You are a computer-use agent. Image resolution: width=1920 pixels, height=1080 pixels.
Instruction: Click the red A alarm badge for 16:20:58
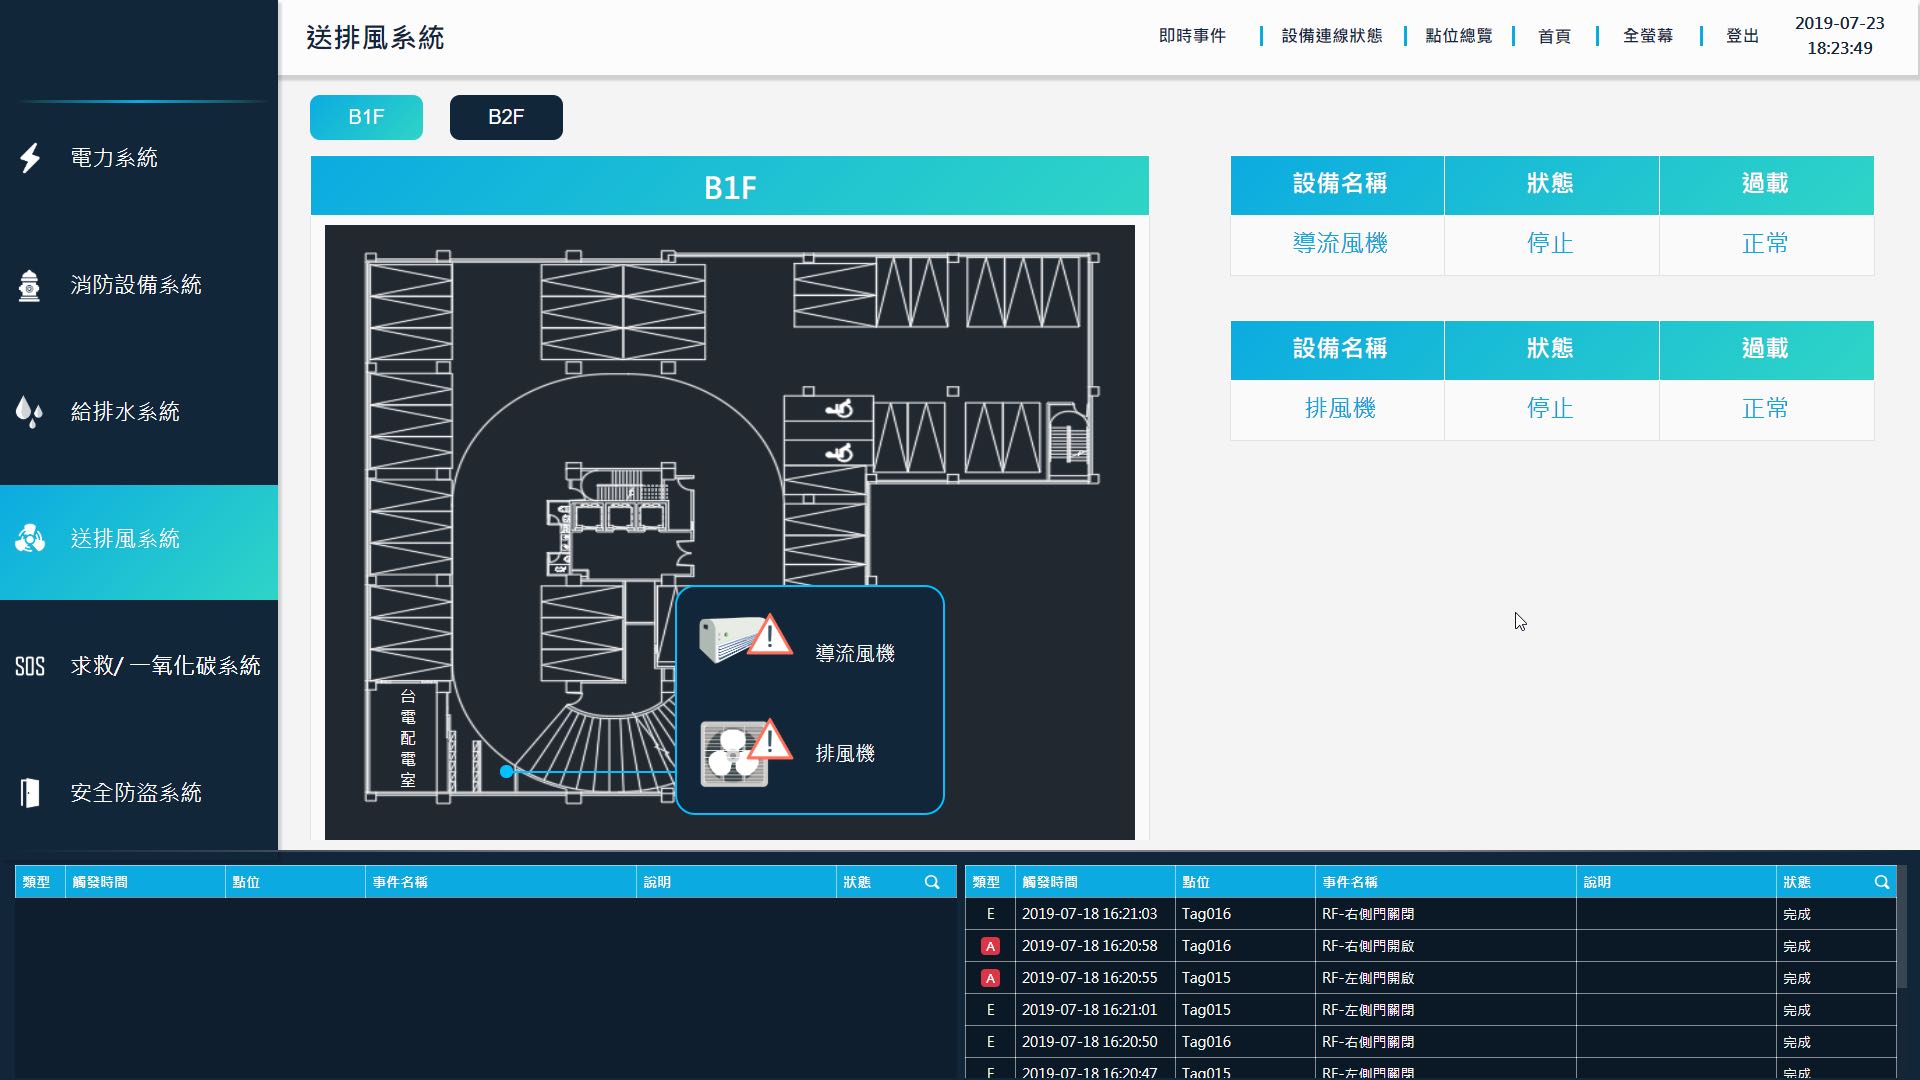(x=990, y=946)
